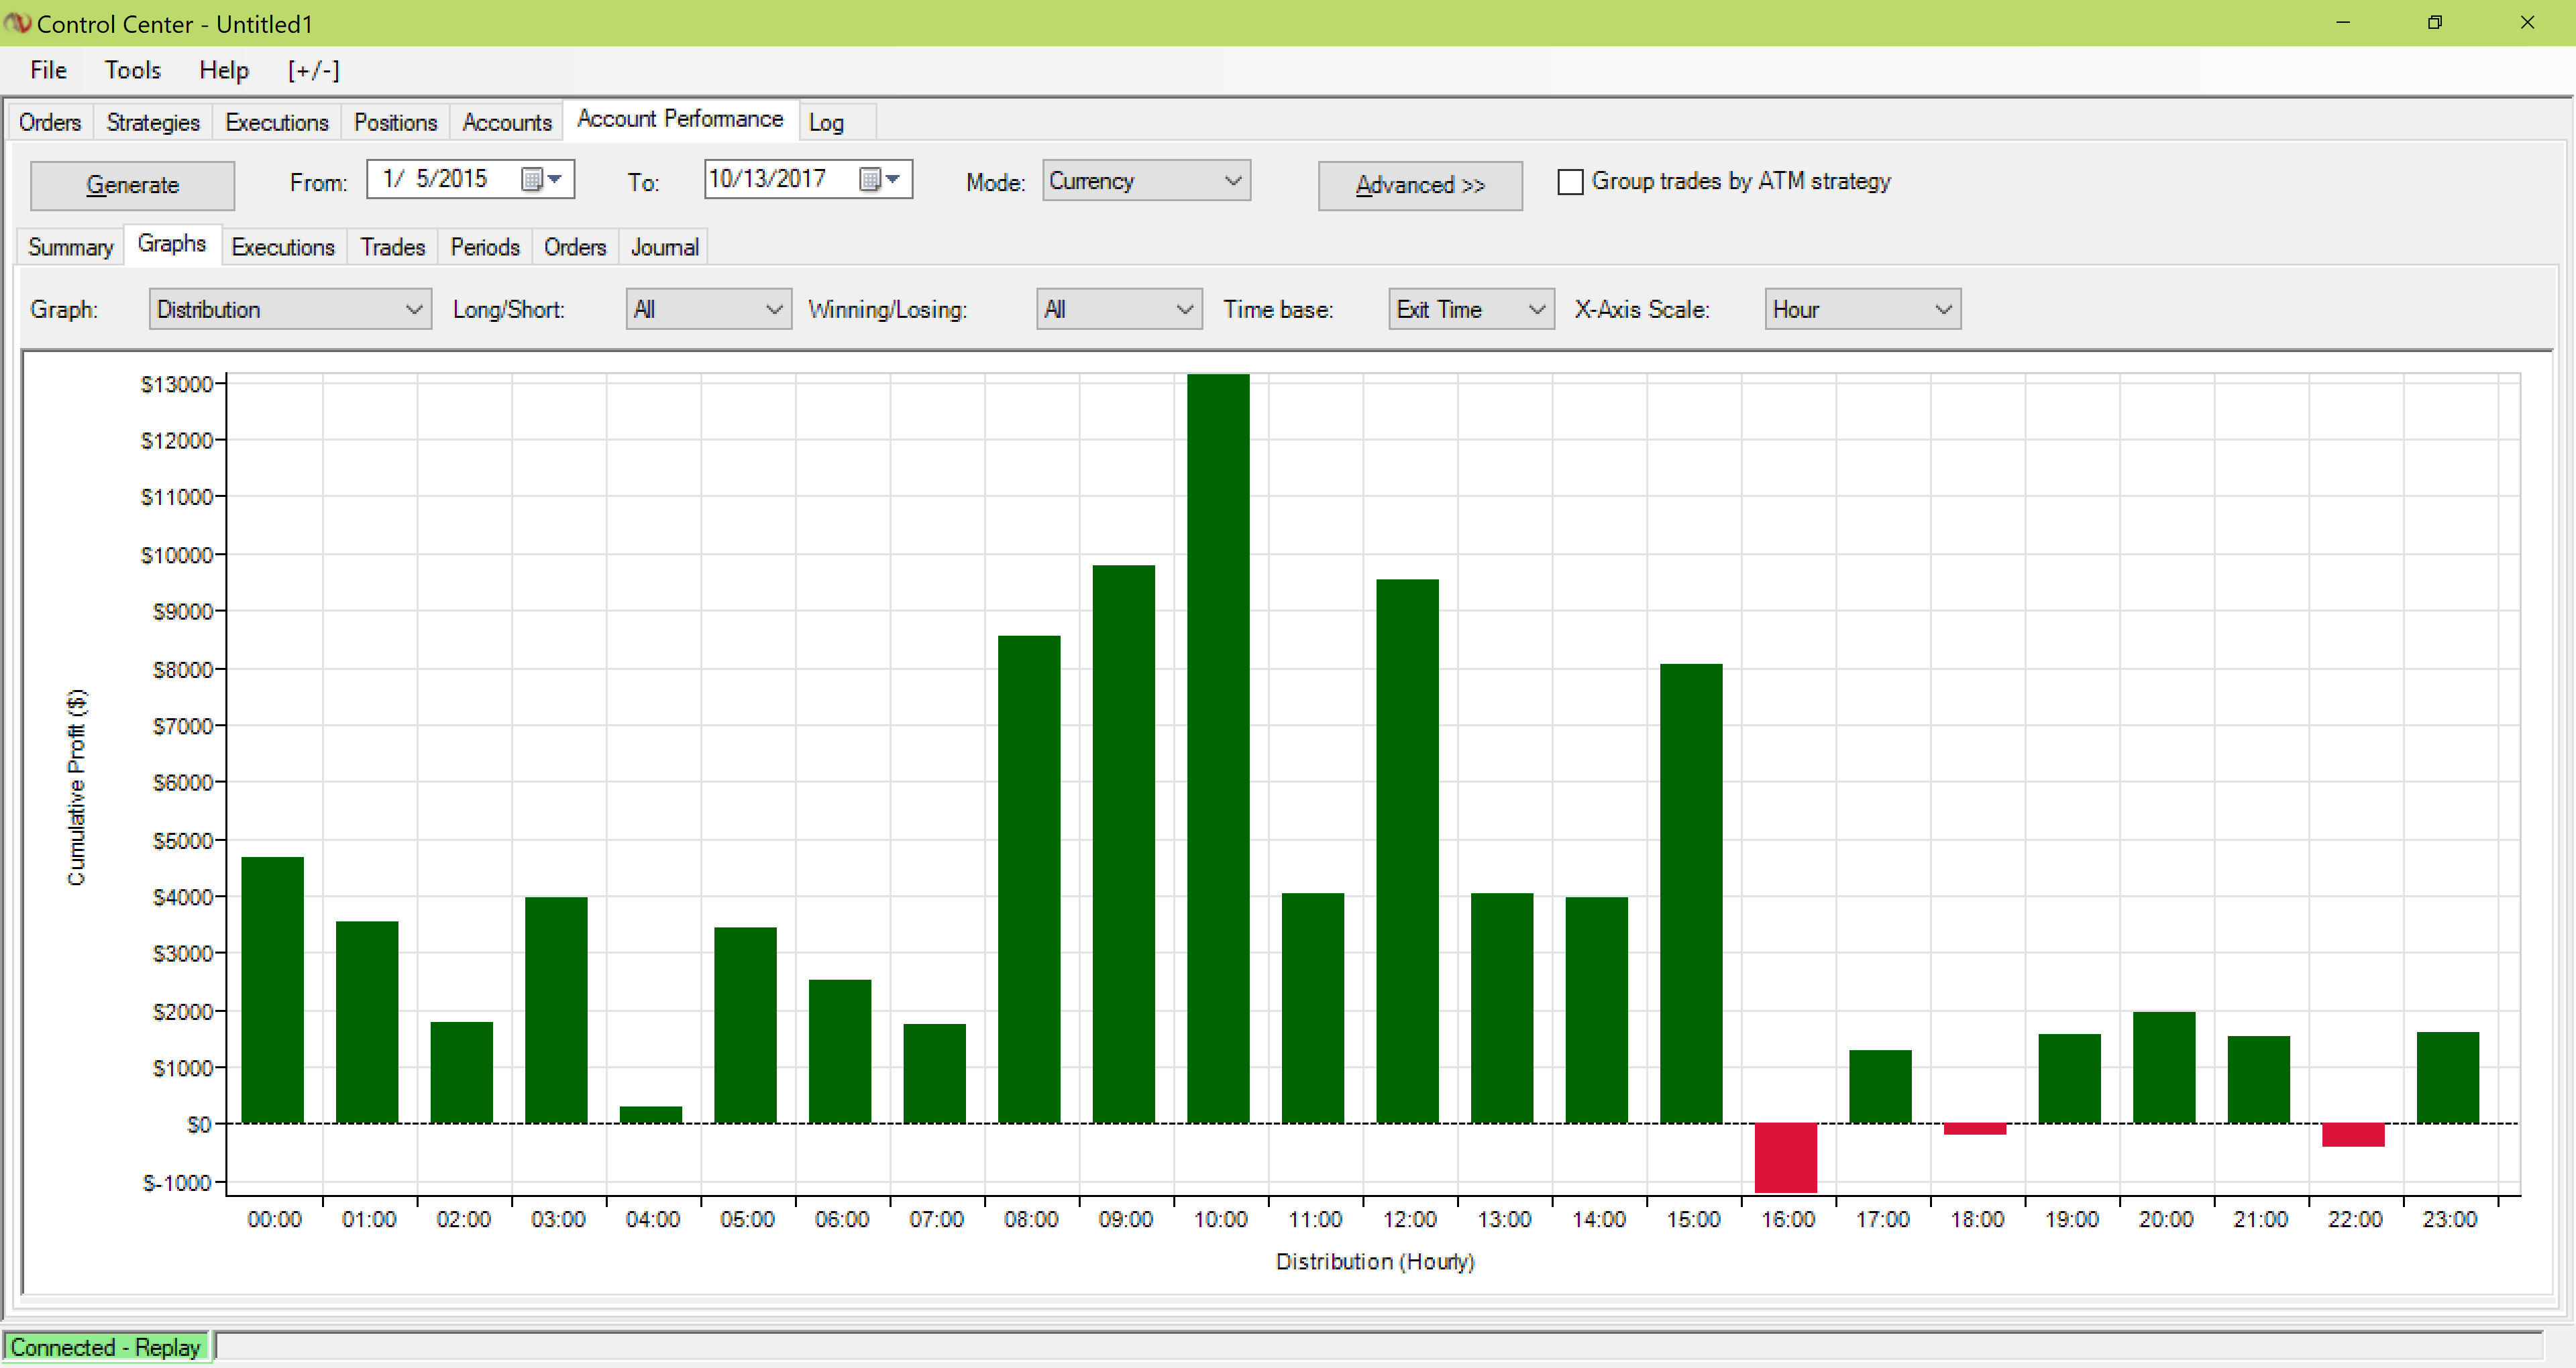Switch to the Orders main tab

[x=50, y=122]
